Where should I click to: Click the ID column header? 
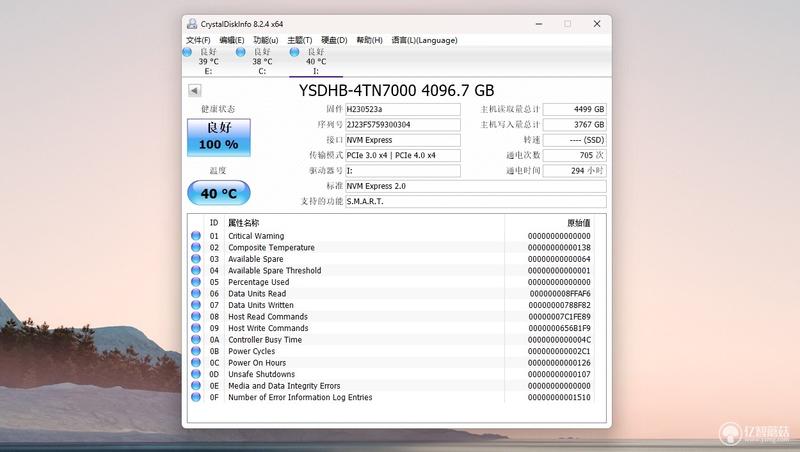(214, 223)
